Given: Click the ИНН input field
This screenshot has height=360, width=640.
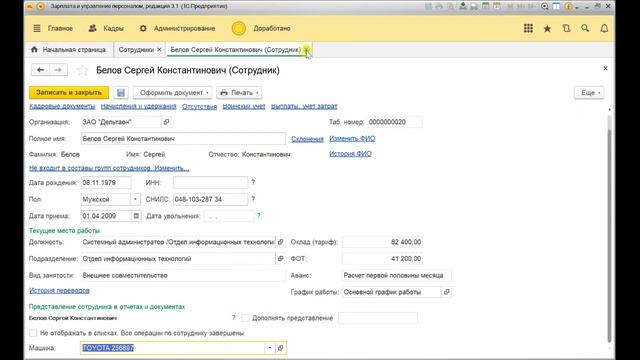Looking at the screenshot, I should click(210, 182).
